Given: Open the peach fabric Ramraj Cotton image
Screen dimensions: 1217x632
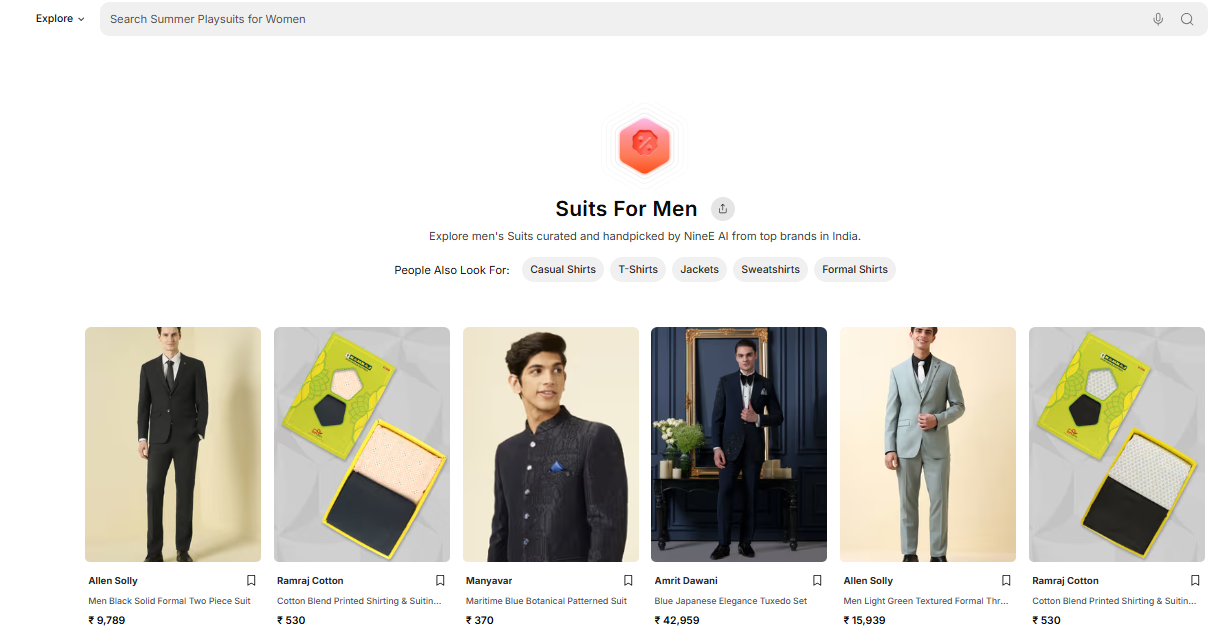Looking at the screenshot, I should (x=362, y=444).
